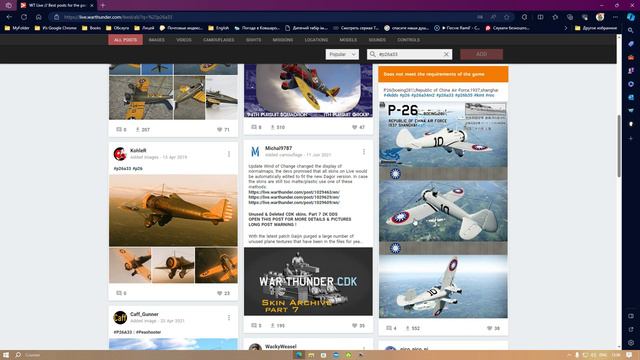Viewport: 640px width, 360px height.
Task: Open the Popular sort dropdown
Action: (x=342, y=54)
